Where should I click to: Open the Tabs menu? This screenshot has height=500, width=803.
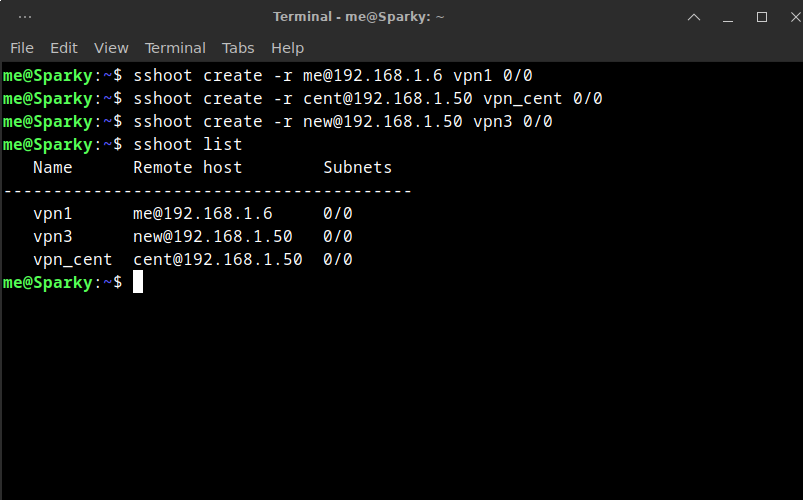(238, 48)
